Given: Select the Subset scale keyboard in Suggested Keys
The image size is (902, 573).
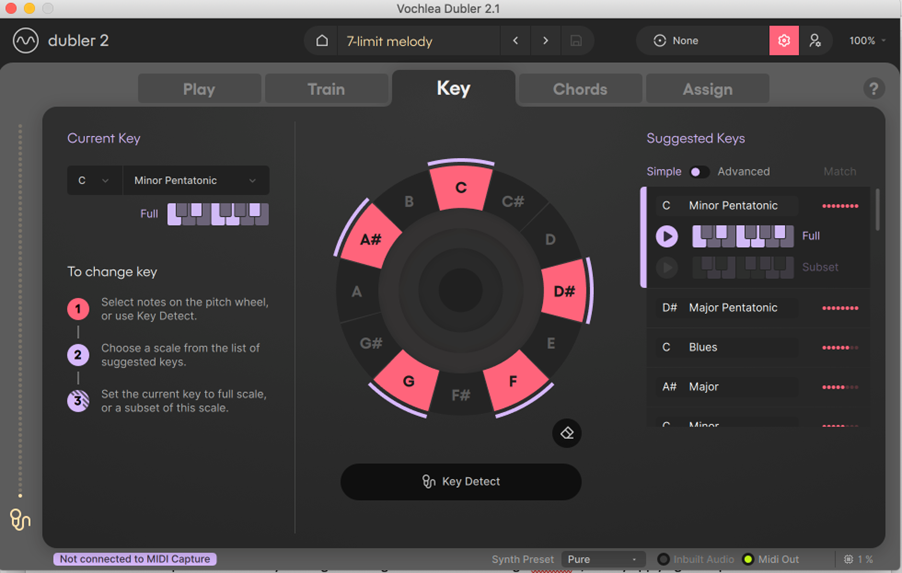Looking at the screenshot, I should tap(743, 268).
